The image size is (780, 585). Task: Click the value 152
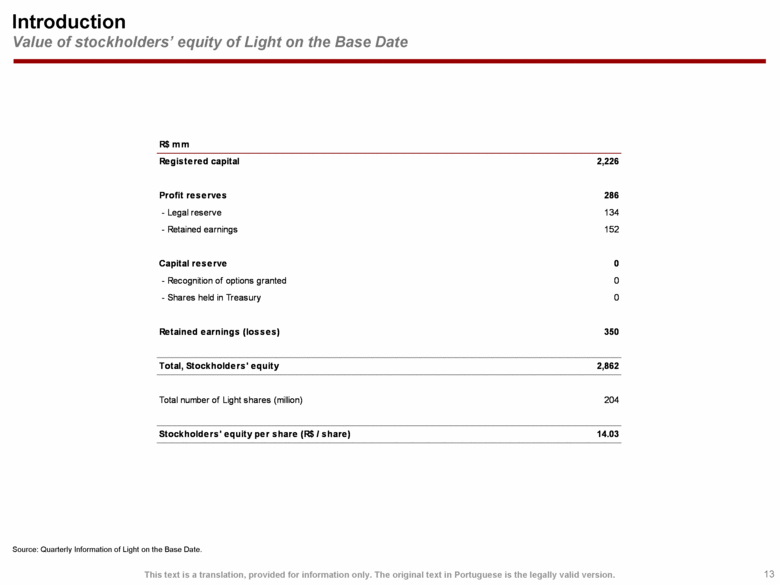(611, 229)
